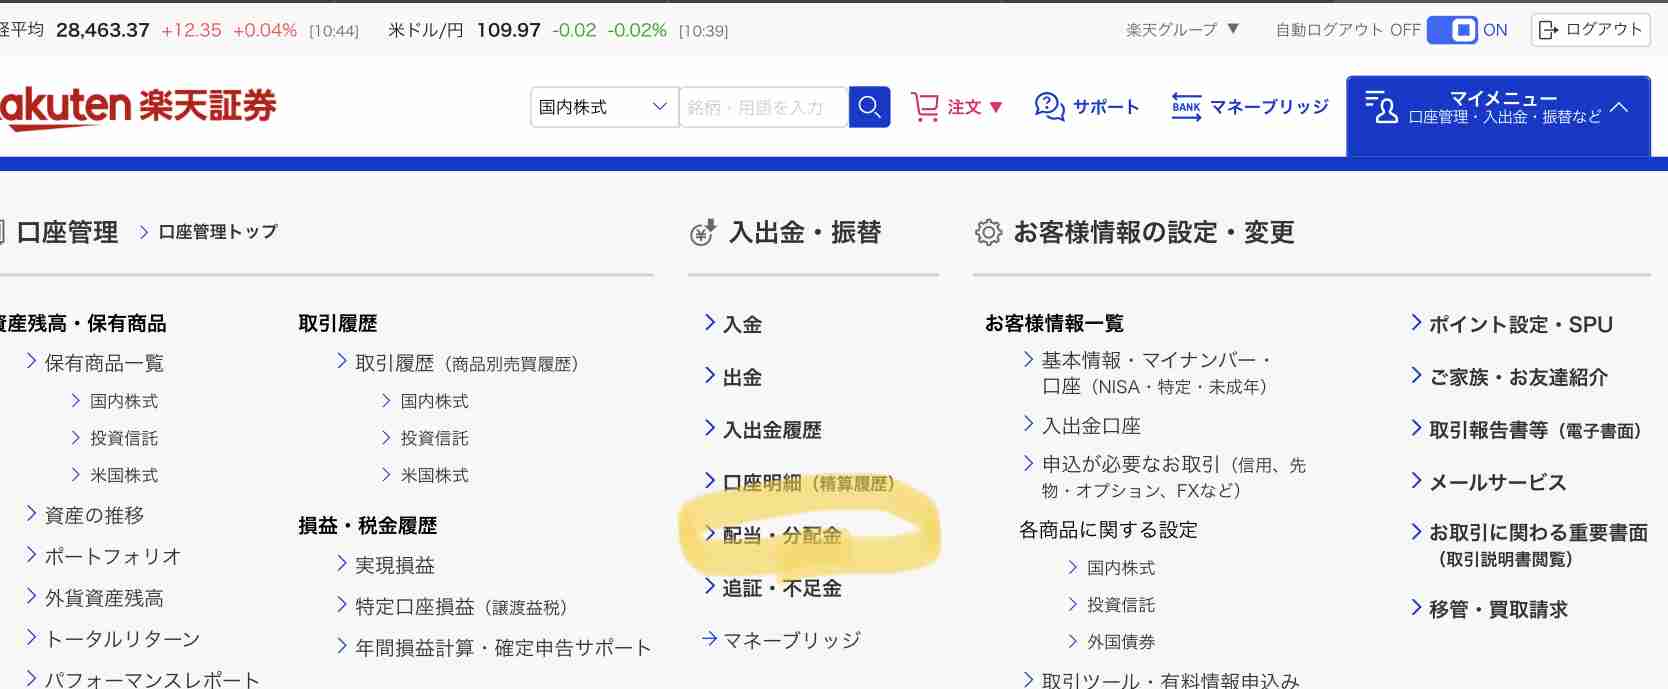Click the 銘柄・用語を入力 search field
Image resolution: width=1668 pixels, height=689 pixels.
[x=764, y=107]
